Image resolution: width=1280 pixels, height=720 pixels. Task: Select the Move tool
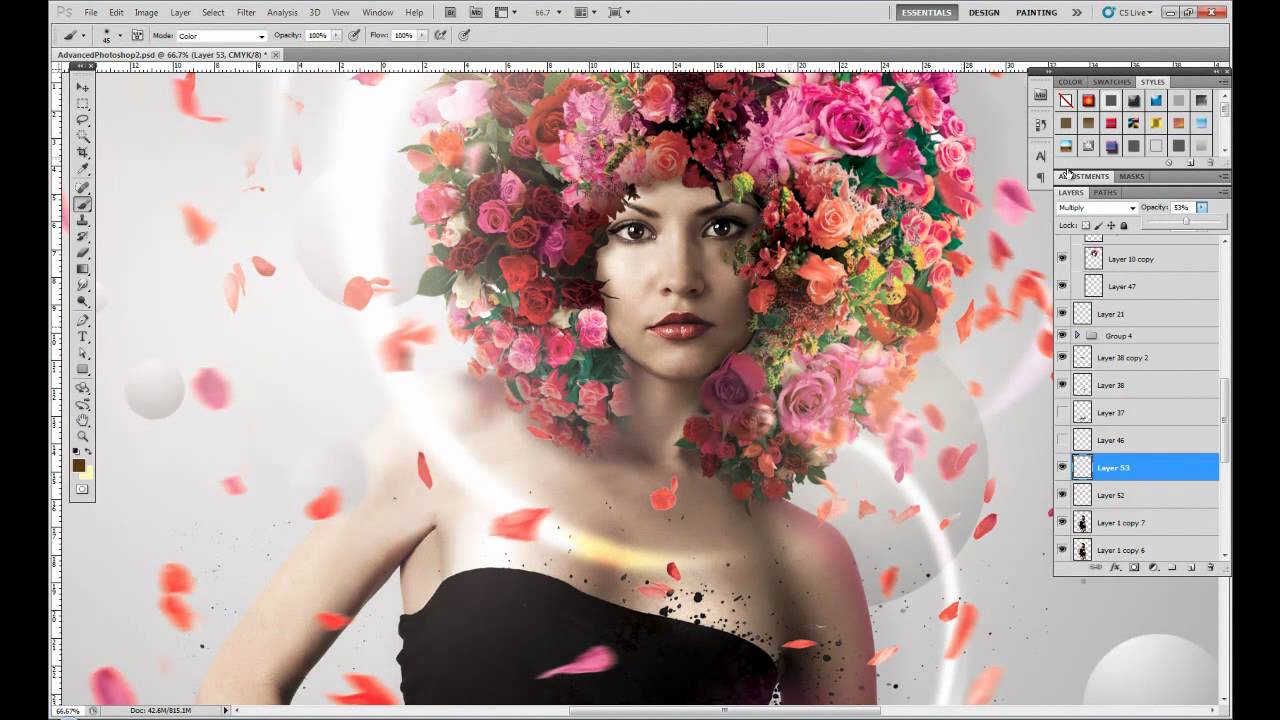click(83, 87)
